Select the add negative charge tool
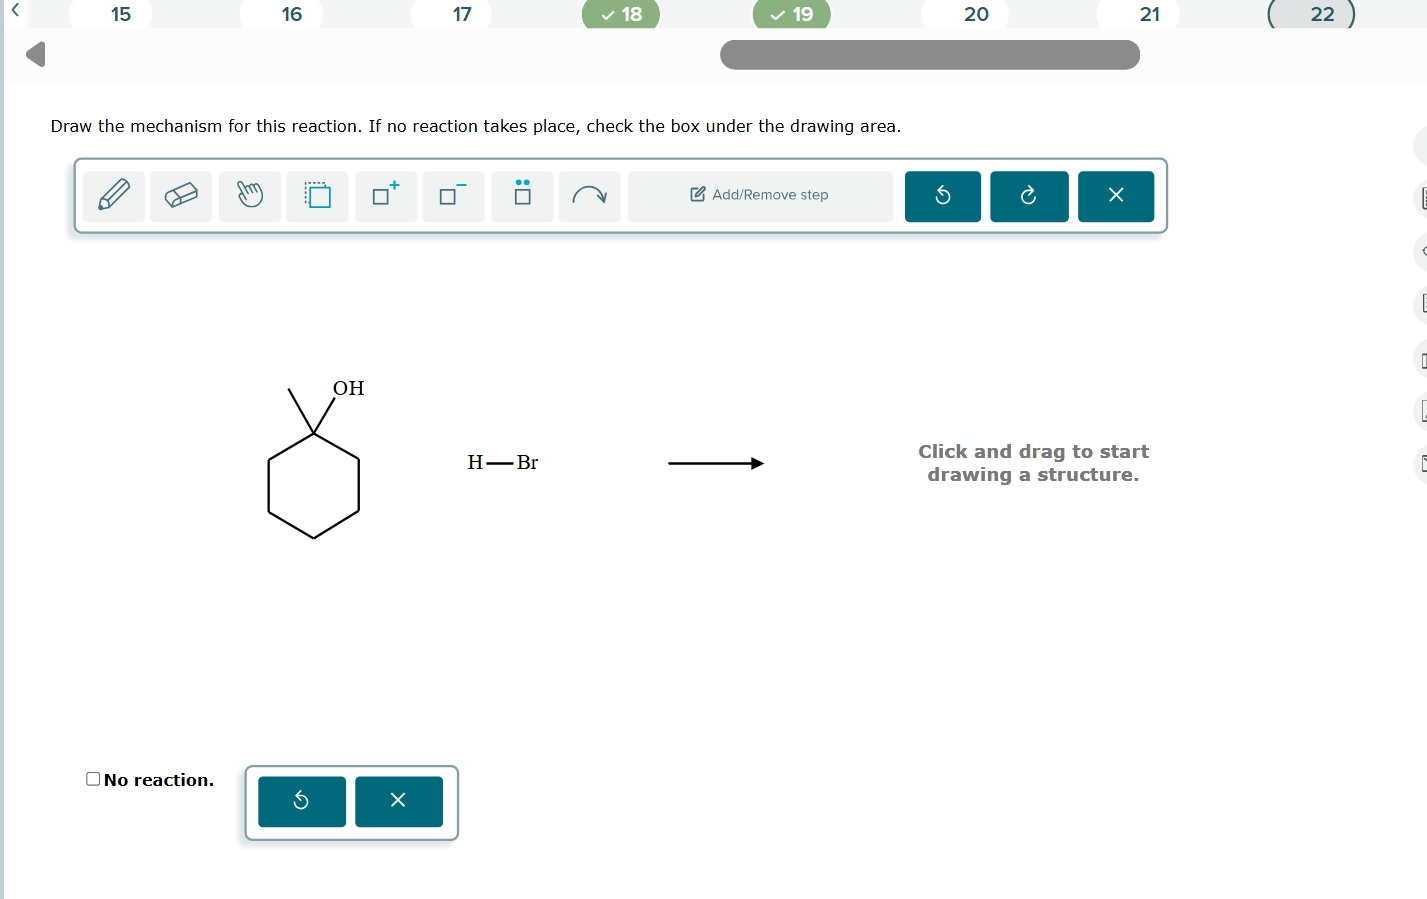The width and height of the screenshot is (1427, 899). (454, 196)
